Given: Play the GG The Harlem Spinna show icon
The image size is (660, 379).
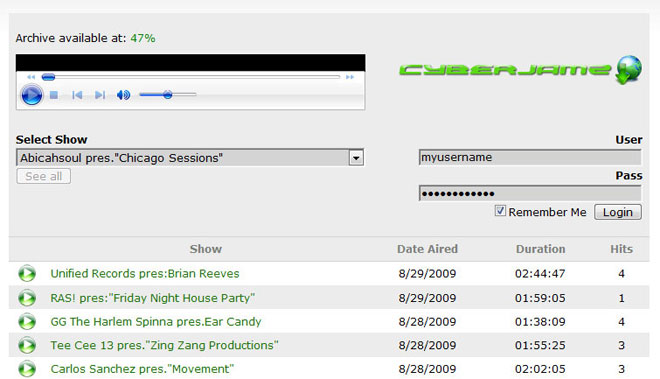Looking at the screenshot, I should tap(27, 322).
